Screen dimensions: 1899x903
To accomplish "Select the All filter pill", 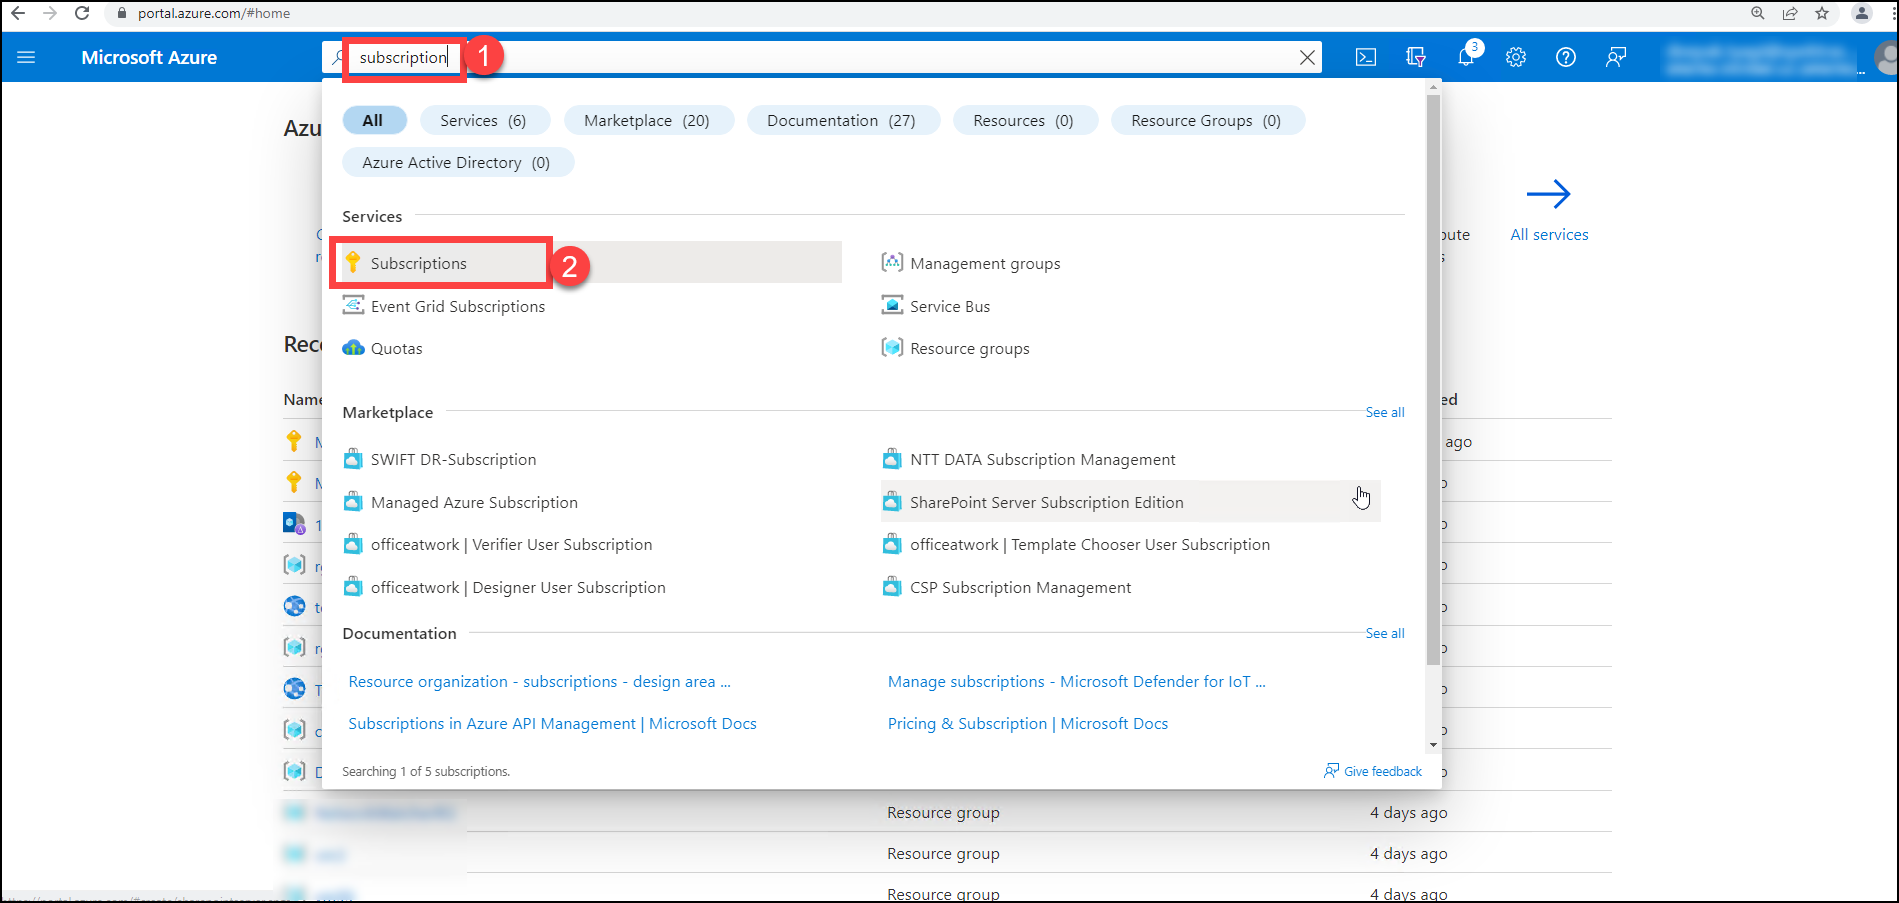I will click(373, 120).
